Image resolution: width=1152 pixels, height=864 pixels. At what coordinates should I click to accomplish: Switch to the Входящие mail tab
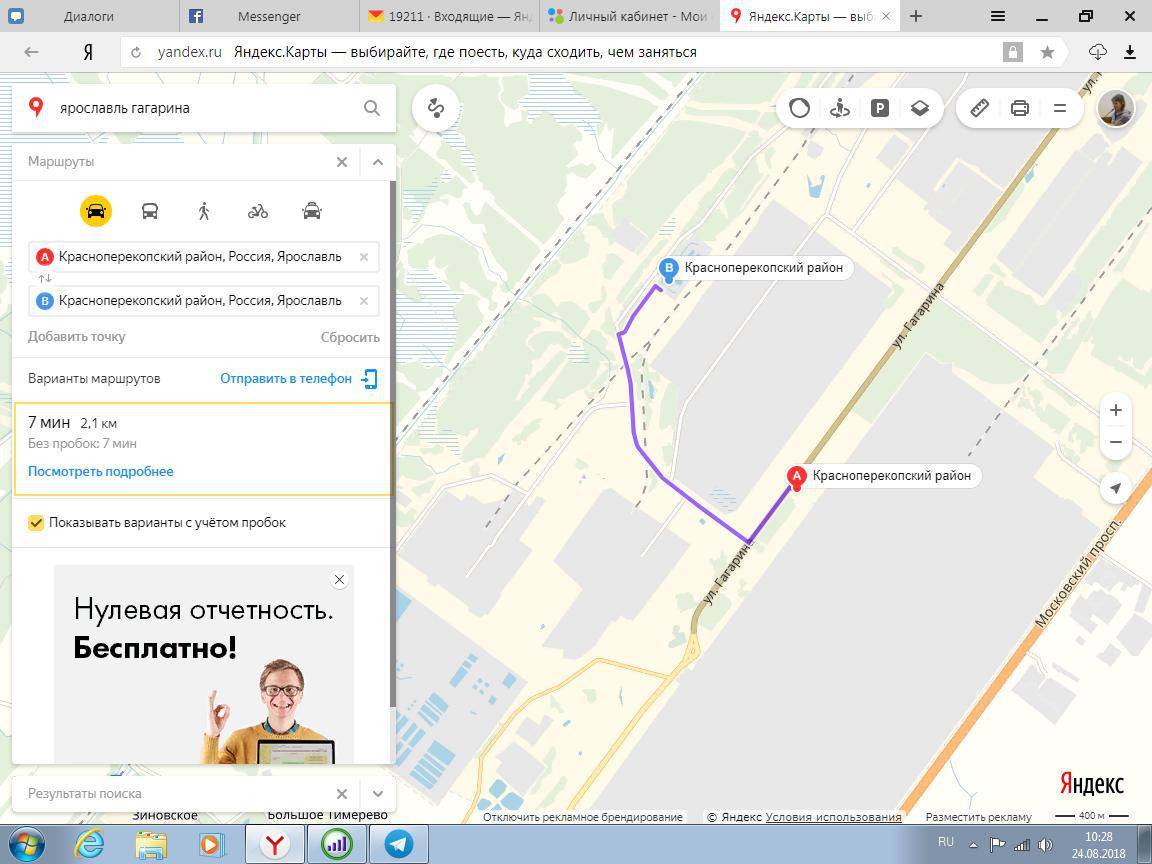point(450,16)
